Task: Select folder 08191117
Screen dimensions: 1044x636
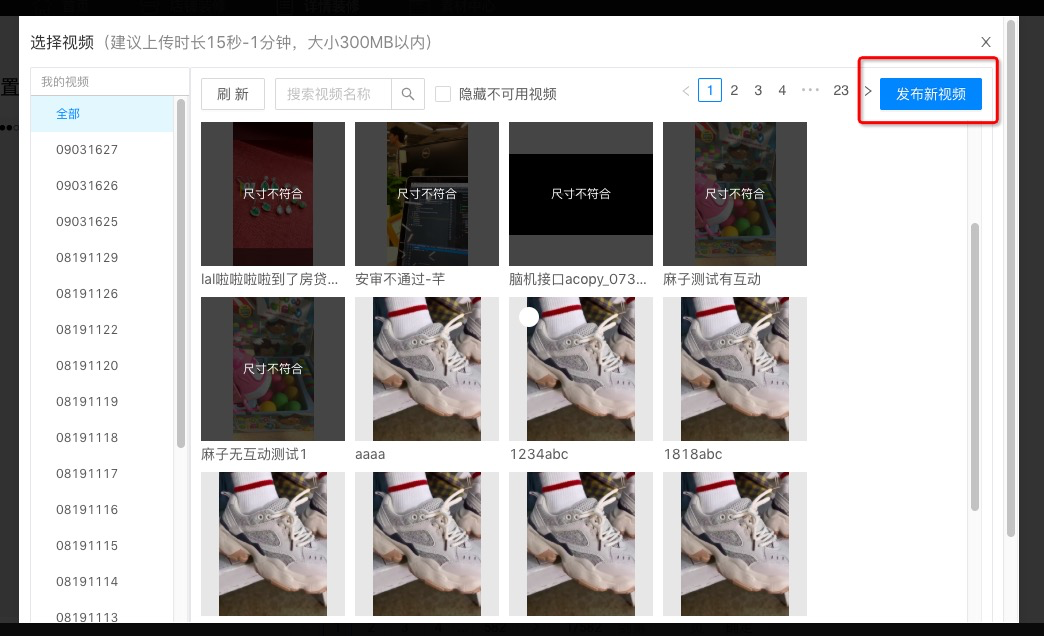Action: pyautogui.click(x=102, y=474)
